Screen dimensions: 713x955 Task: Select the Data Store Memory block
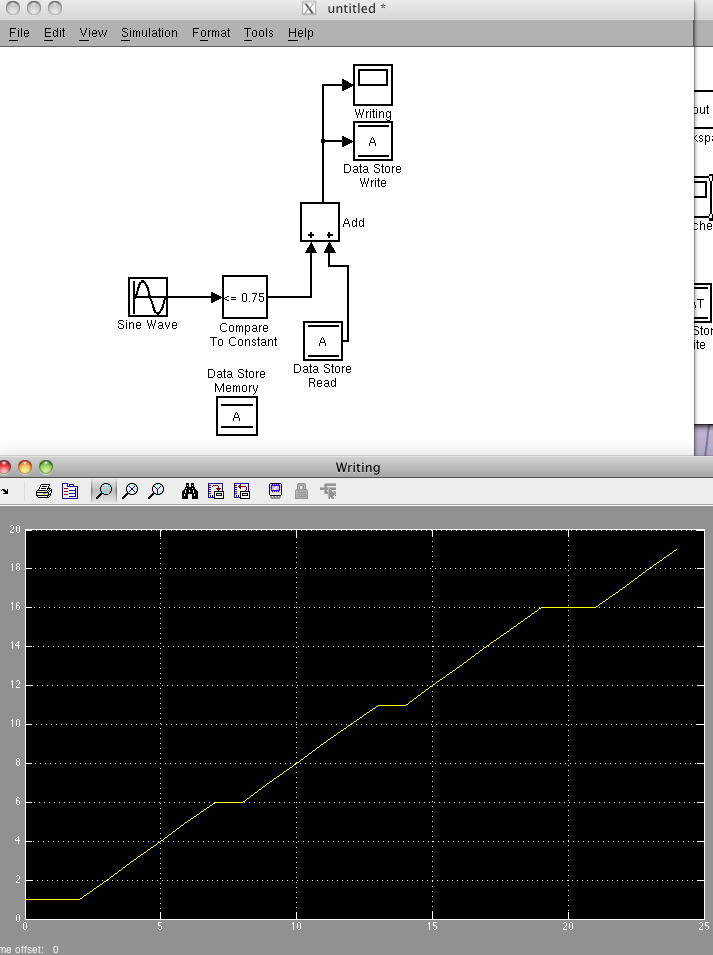pos(237,416)
